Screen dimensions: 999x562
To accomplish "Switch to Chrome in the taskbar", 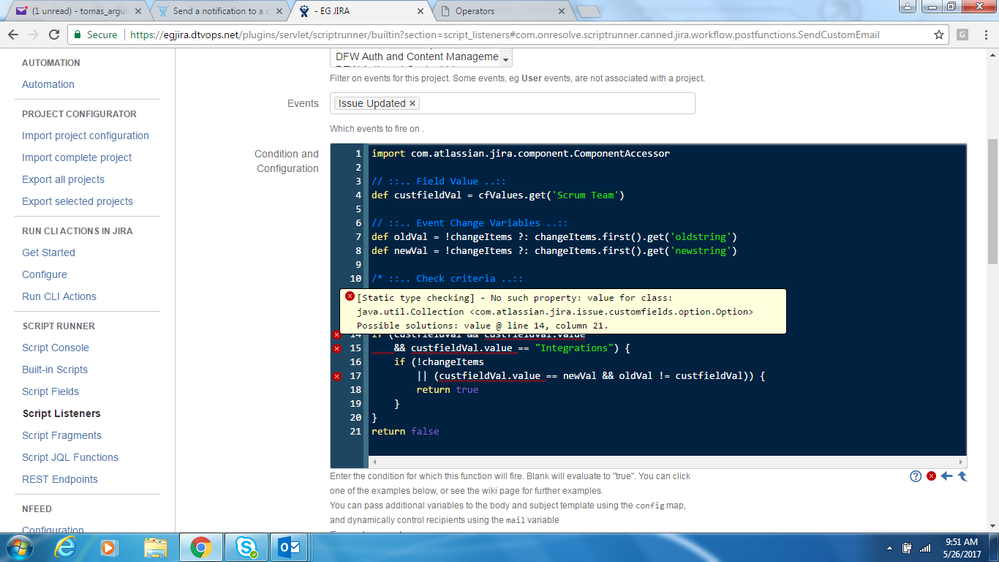I will 201,547.
